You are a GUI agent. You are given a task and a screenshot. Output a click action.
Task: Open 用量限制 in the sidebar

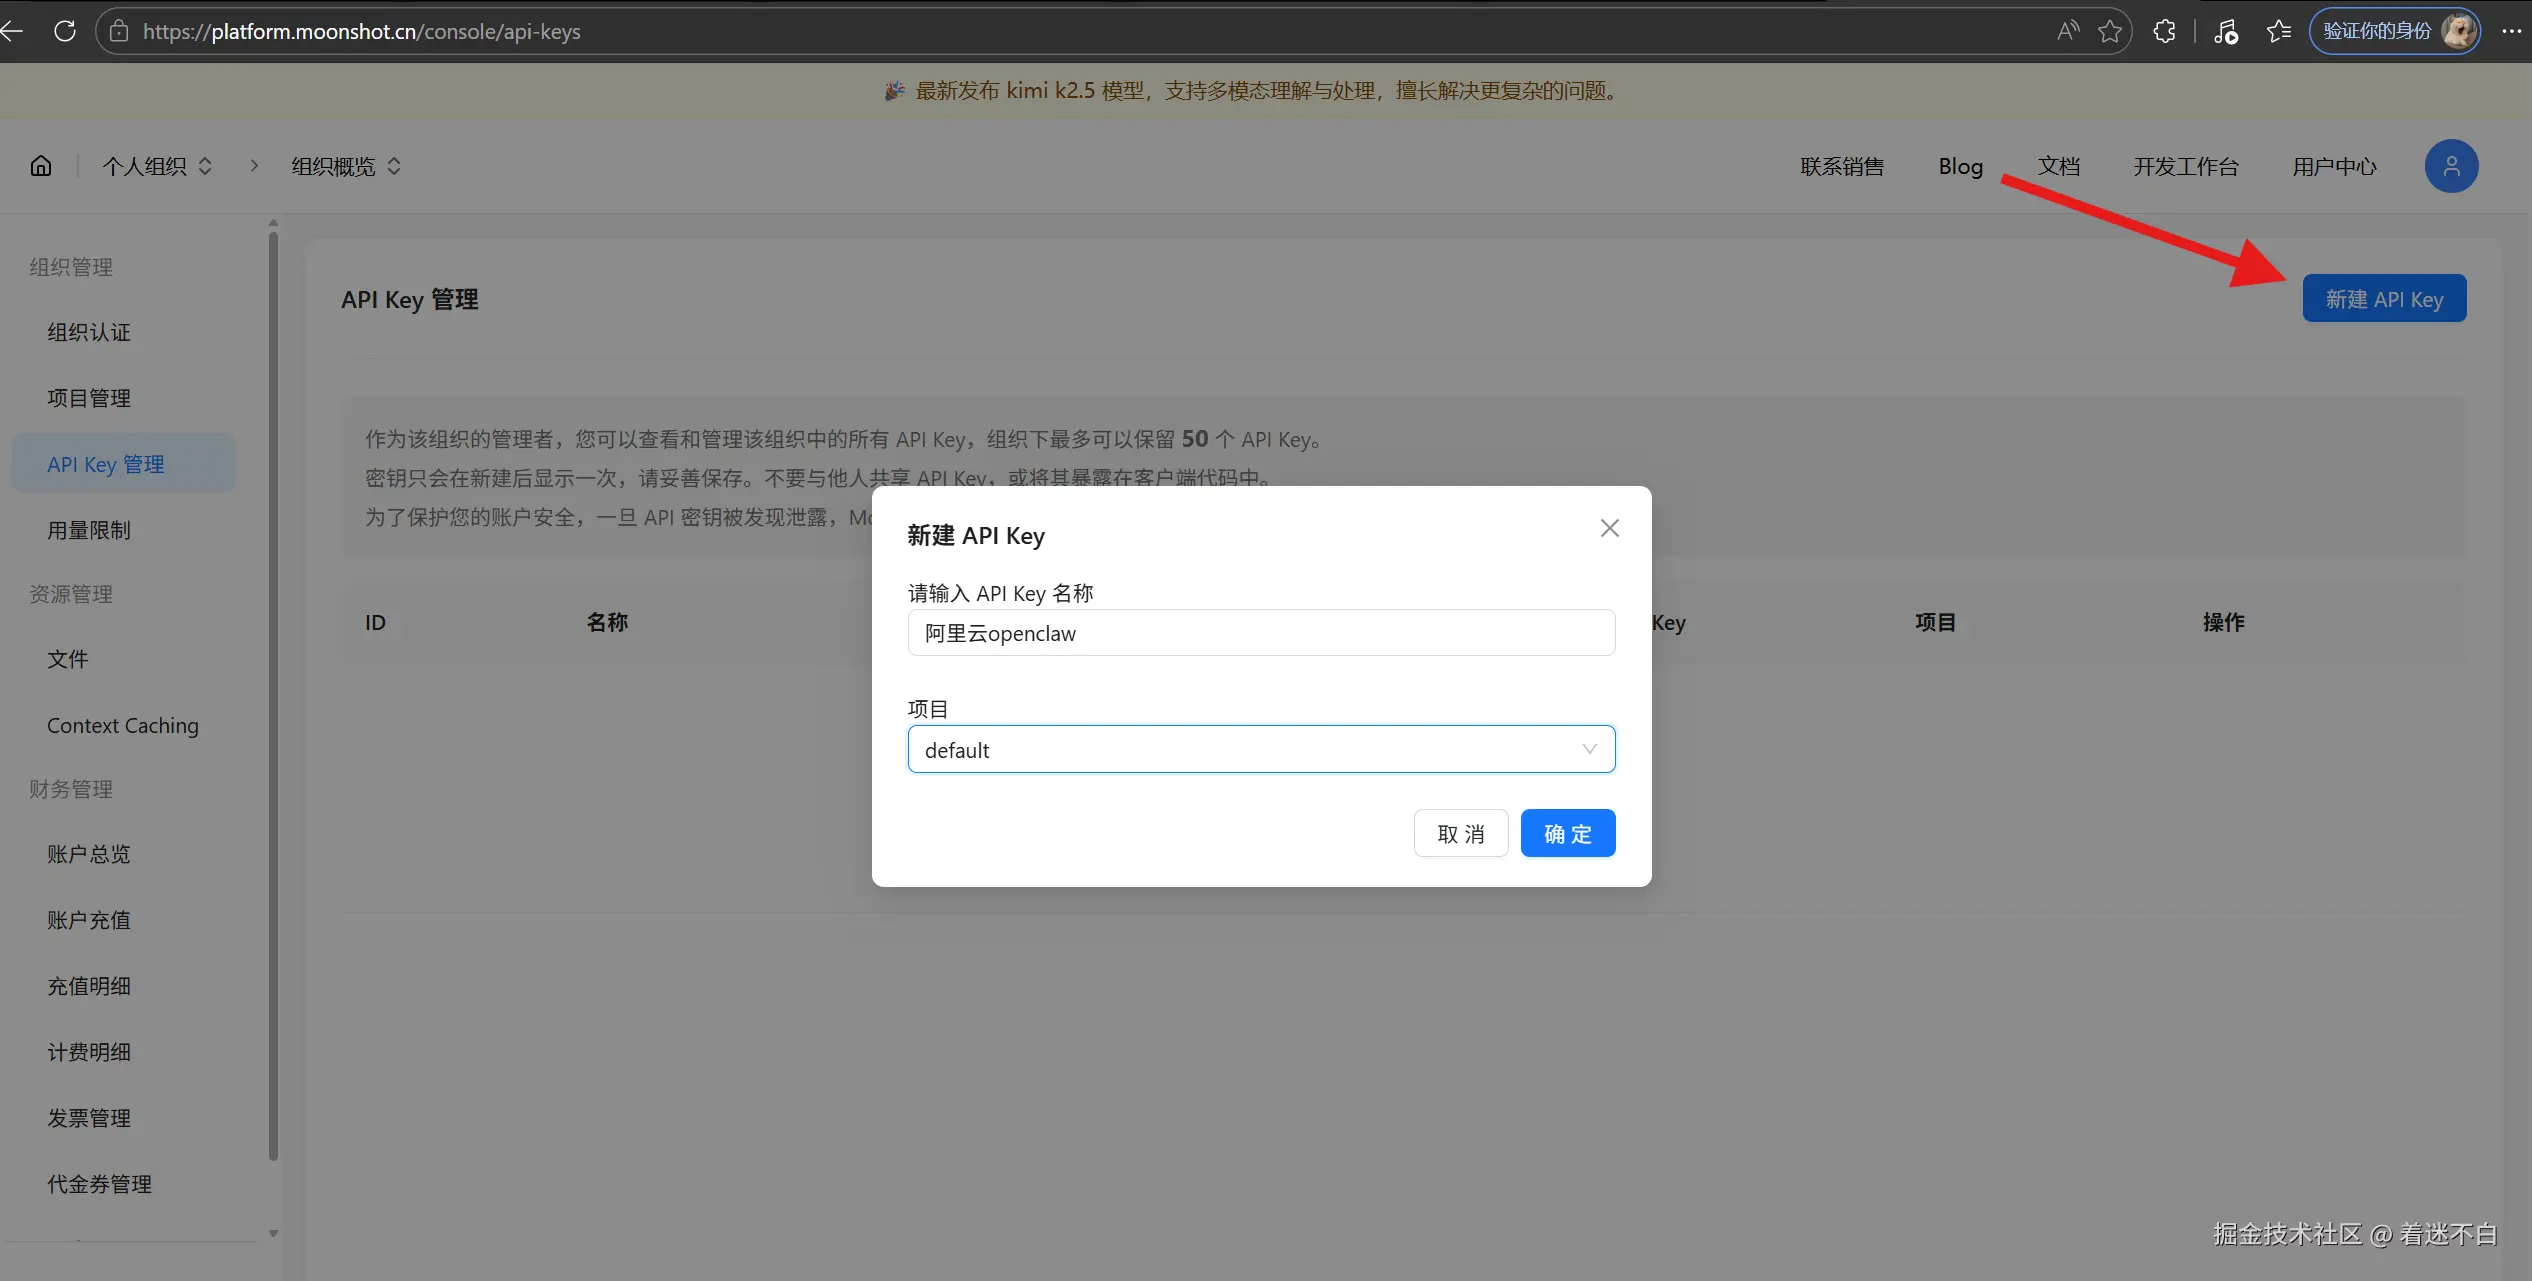pos(89,530)
